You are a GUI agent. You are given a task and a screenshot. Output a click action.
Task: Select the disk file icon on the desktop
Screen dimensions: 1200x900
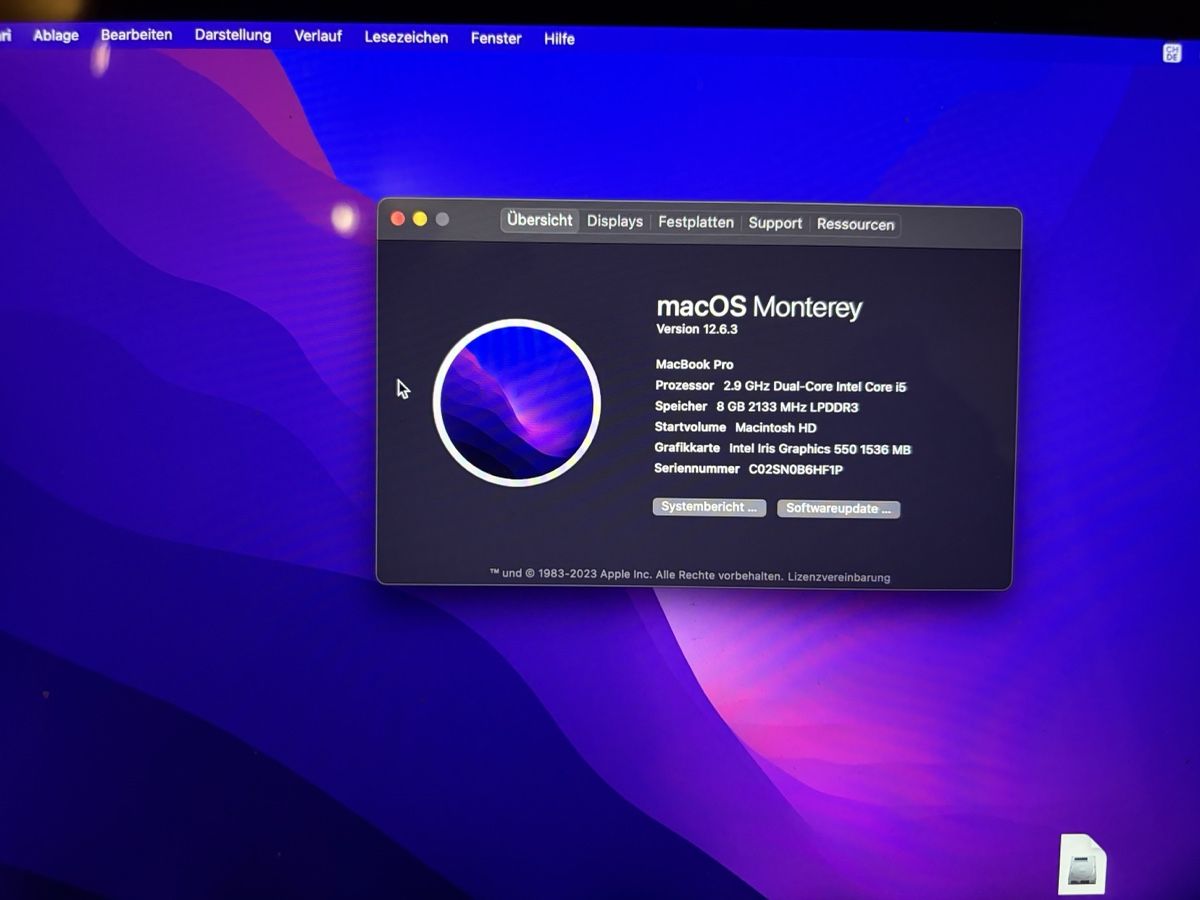(1082, 865)
